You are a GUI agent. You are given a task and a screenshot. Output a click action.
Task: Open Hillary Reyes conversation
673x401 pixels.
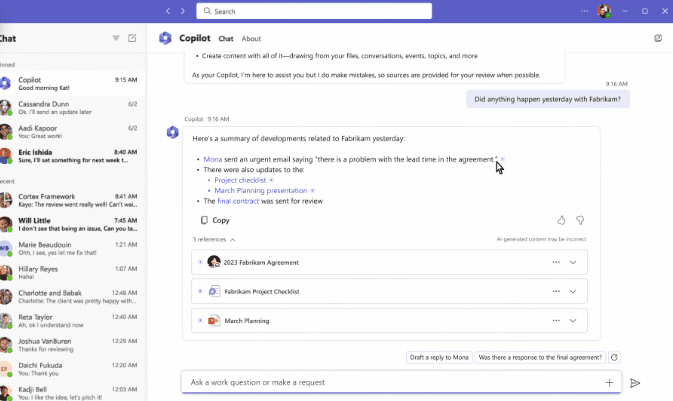(x=72, y=272)
